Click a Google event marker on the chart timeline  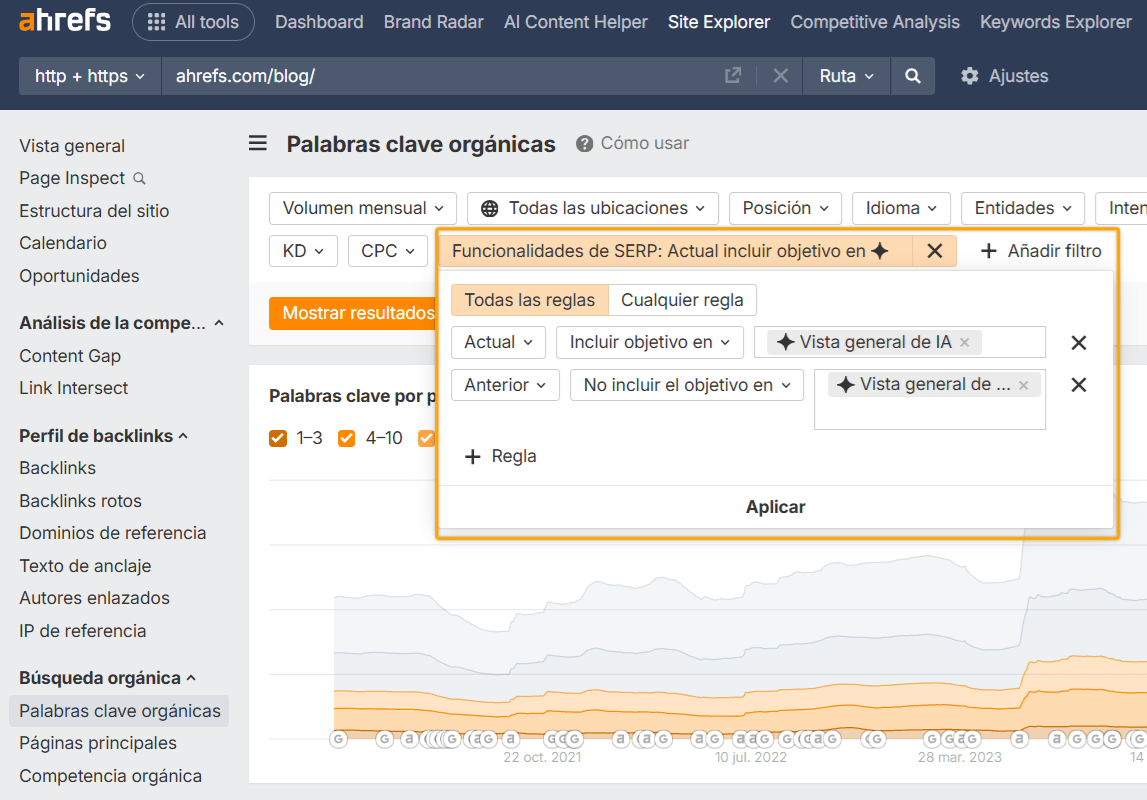tap(339, 738)
